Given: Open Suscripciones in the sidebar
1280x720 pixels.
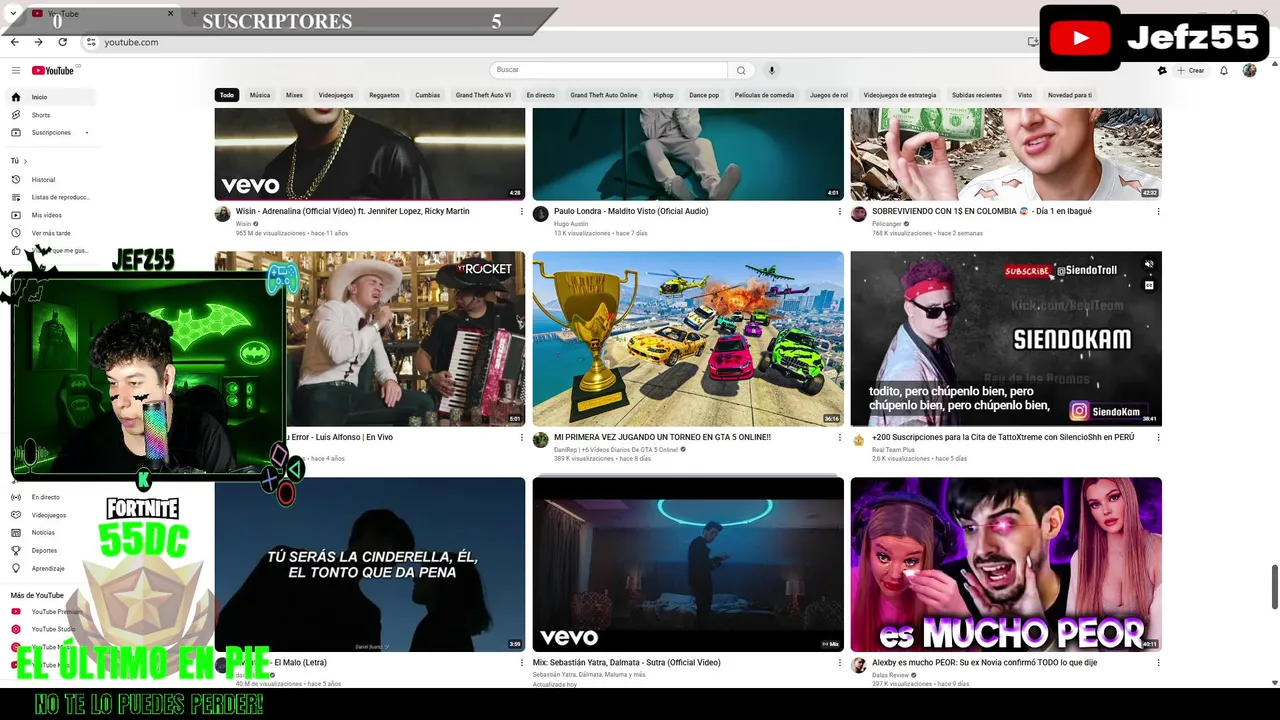Looking at the screenshot, I should point(50,132).
